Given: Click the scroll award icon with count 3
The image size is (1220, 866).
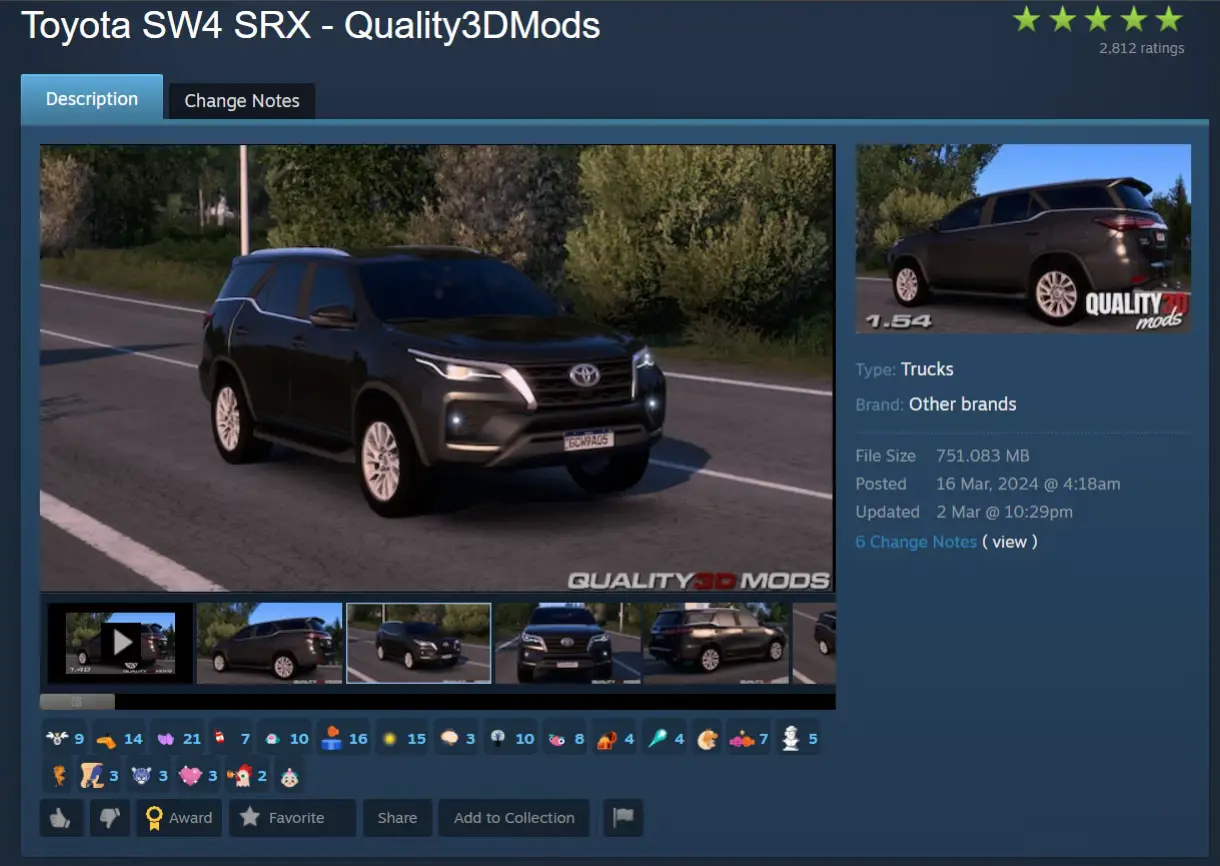Looking at the screenshot, I should pos(100,775).
